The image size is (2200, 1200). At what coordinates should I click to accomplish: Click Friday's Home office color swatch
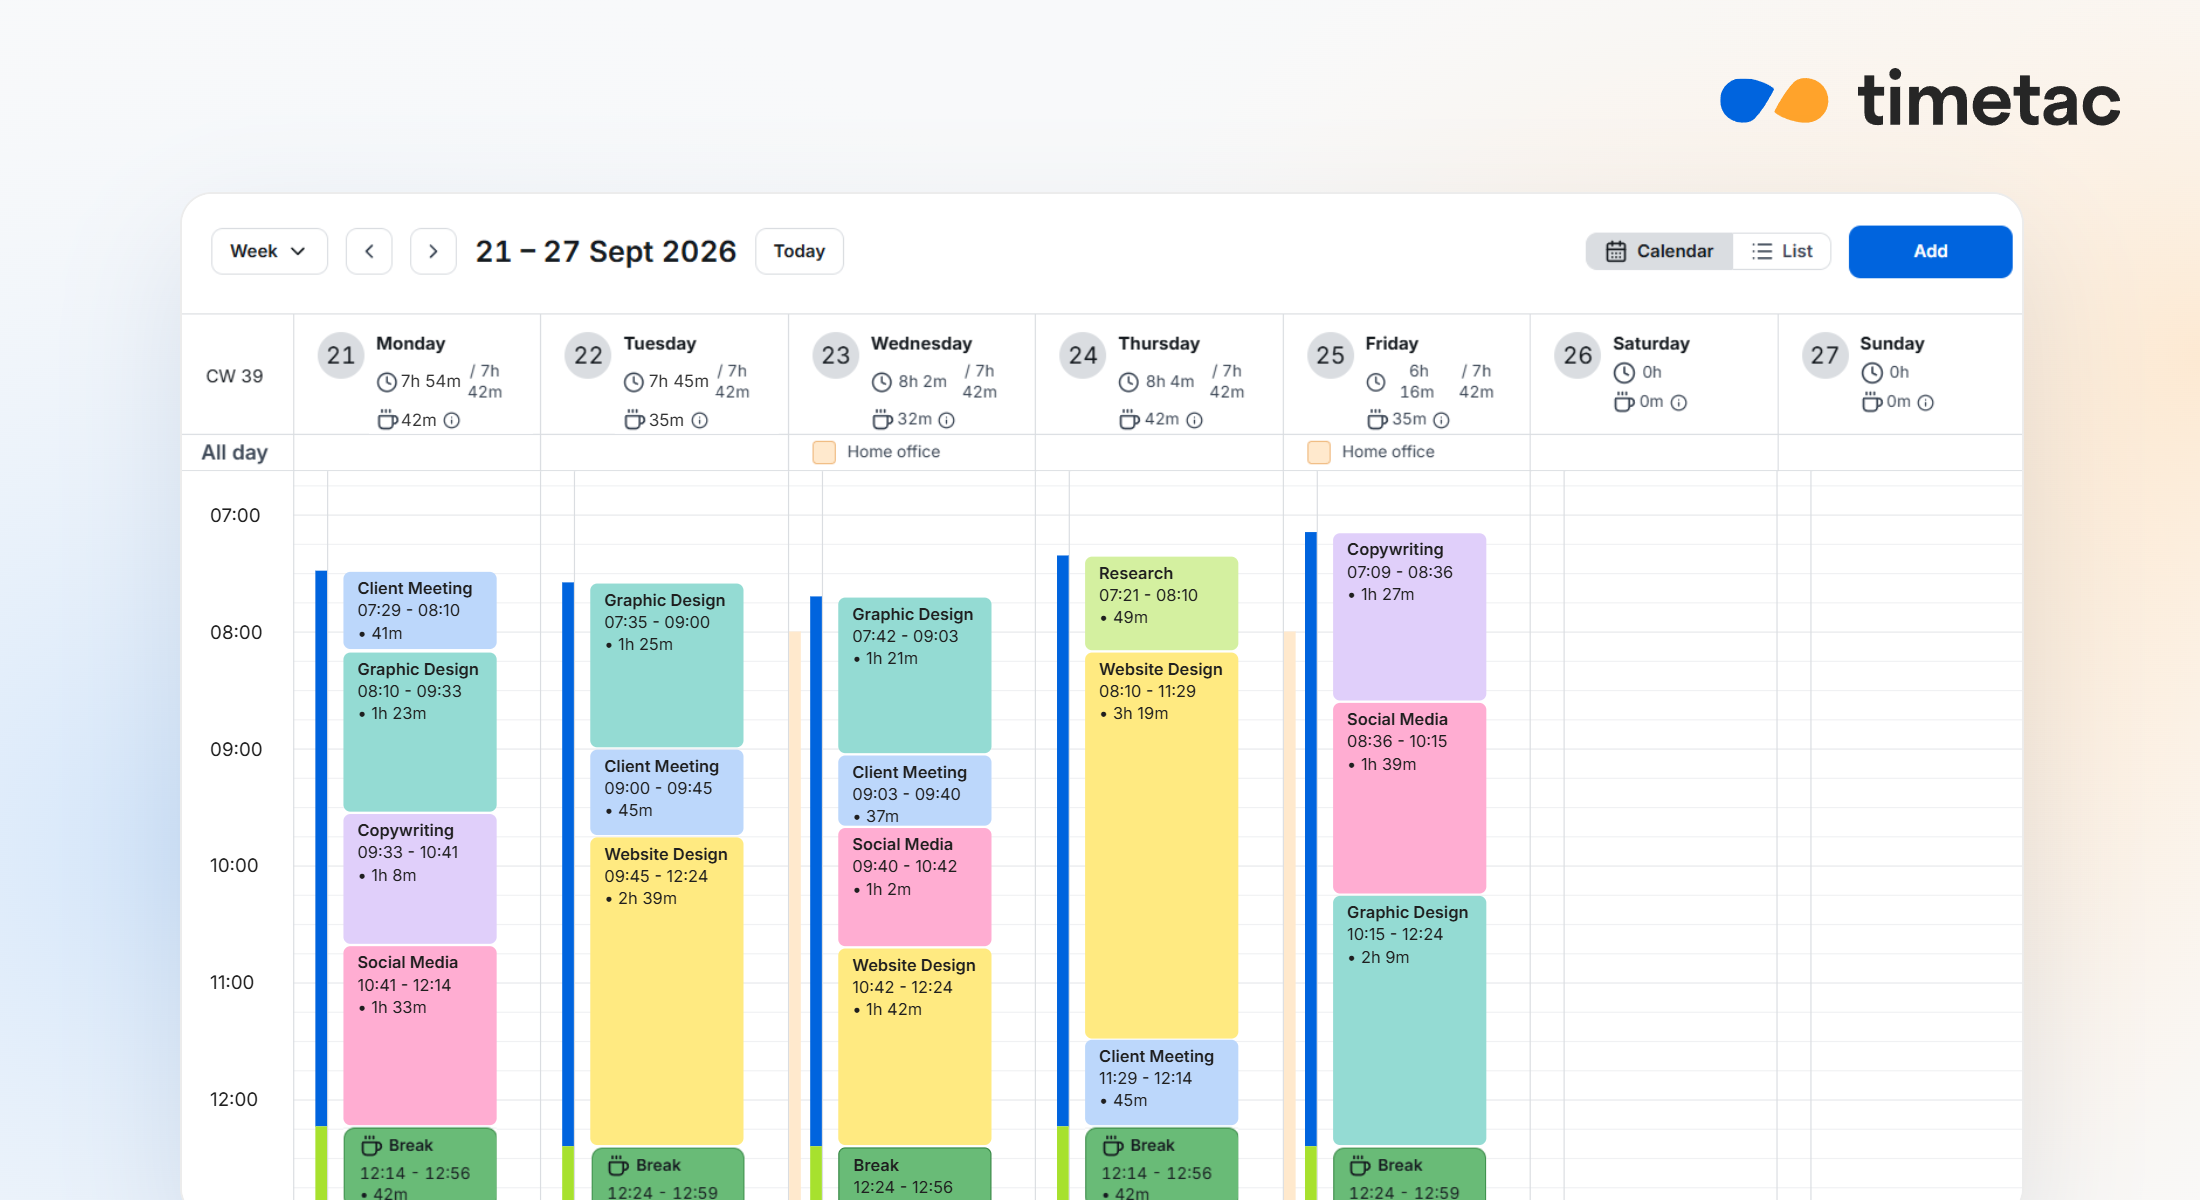1319,452
